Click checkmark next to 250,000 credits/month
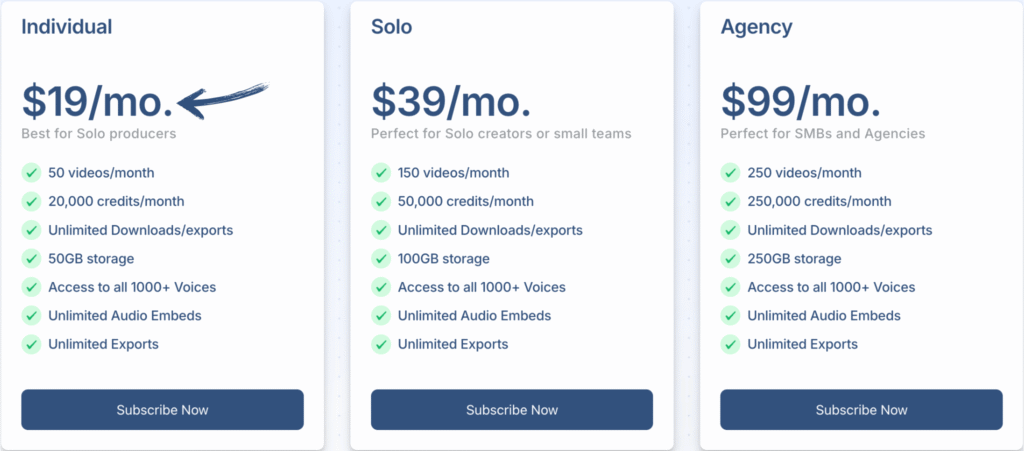 pos(730,201)
